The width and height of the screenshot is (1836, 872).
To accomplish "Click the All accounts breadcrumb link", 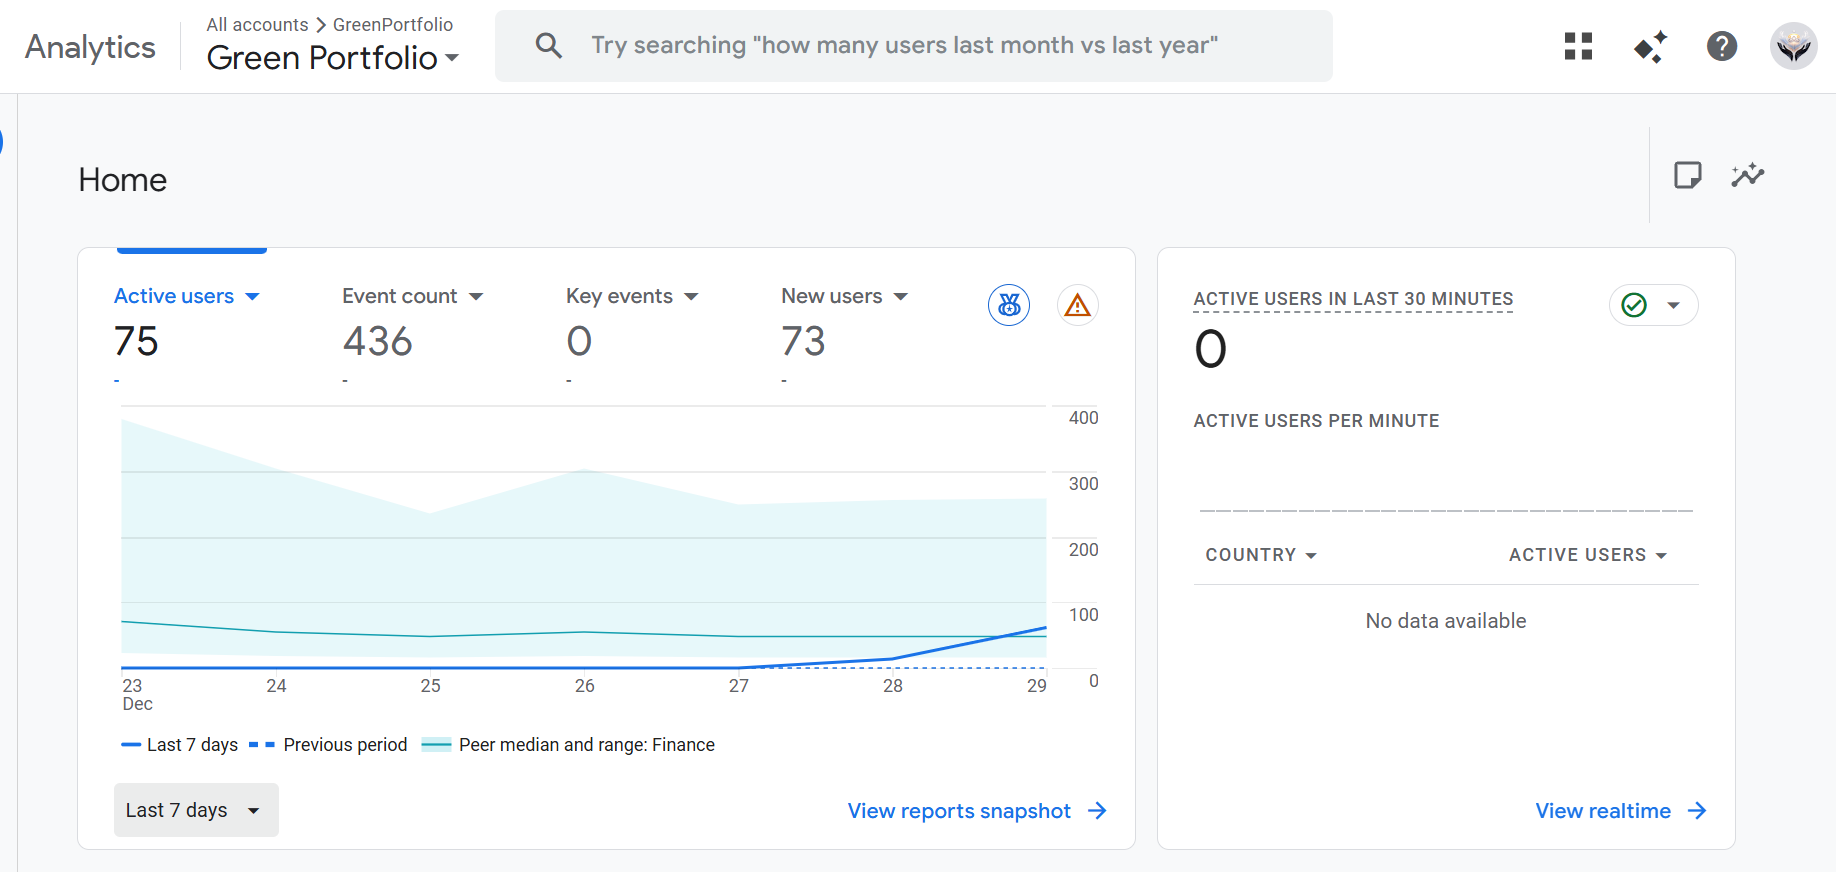I will [257, 24].
